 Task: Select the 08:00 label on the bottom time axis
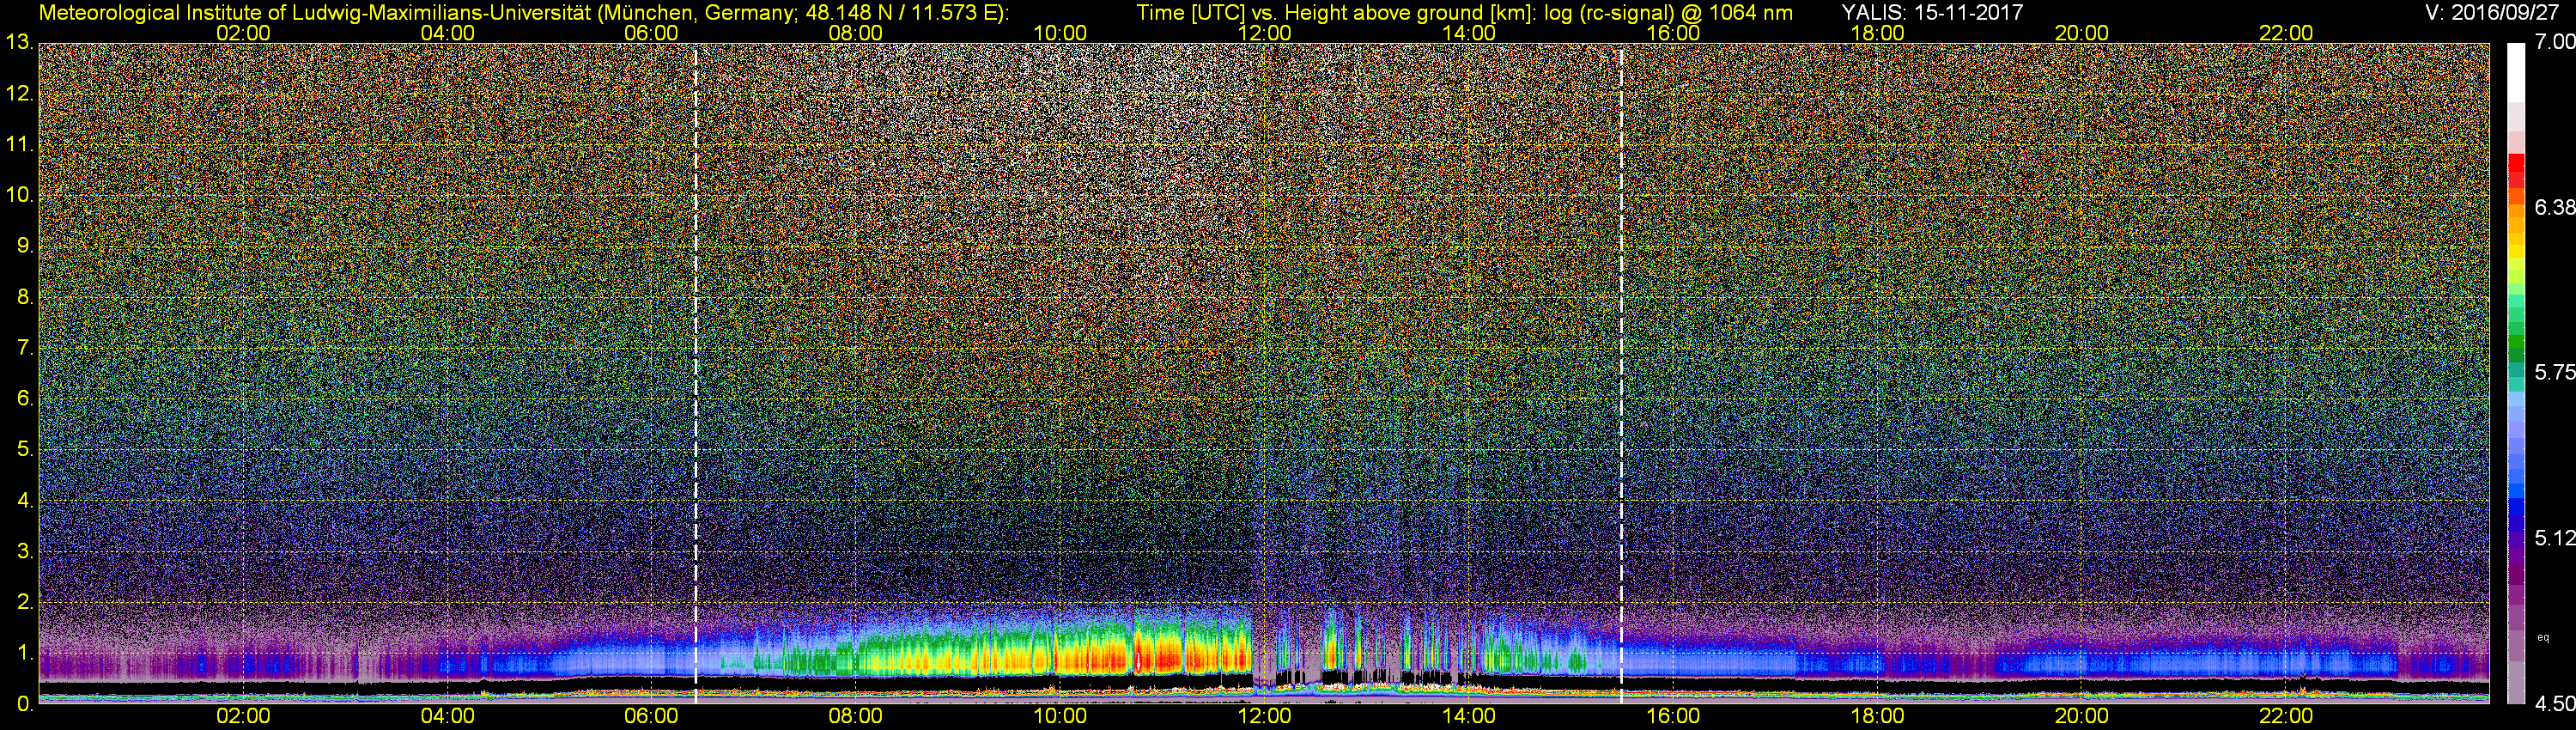pos(856,716)
